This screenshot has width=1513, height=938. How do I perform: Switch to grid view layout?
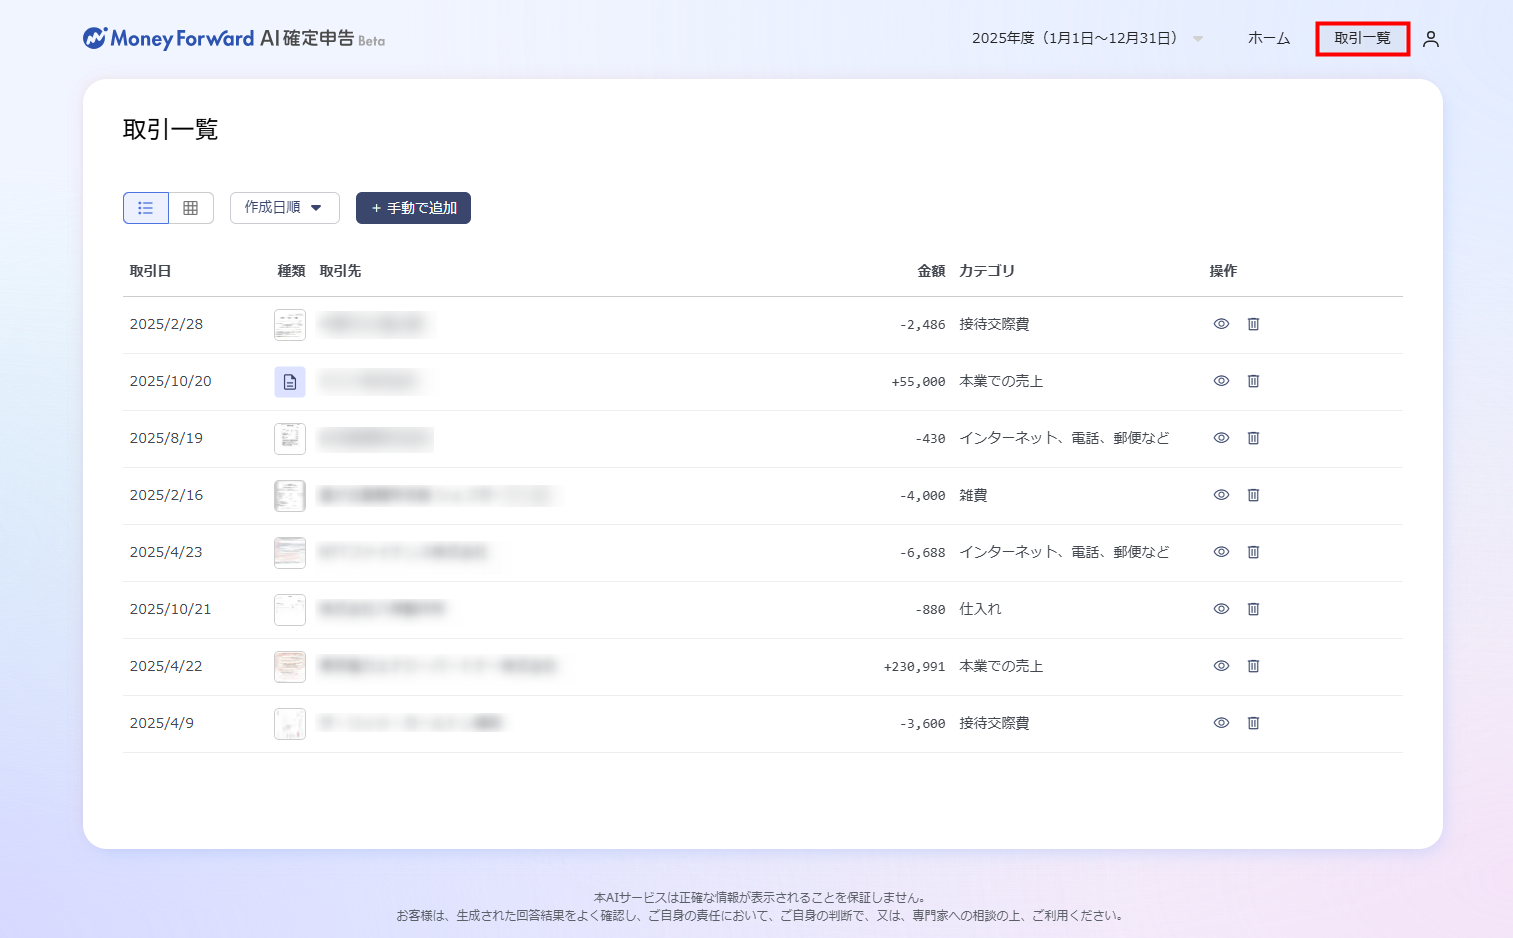tap(191, 208)
